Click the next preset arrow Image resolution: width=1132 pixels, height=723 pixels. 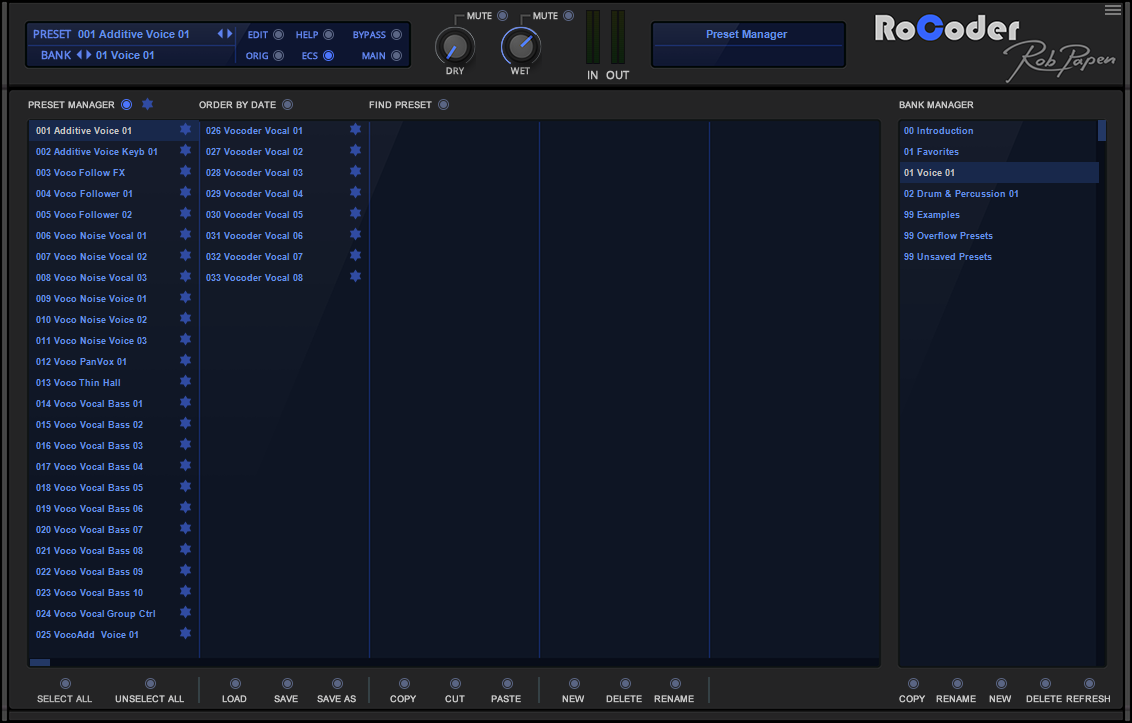point(231,33)
